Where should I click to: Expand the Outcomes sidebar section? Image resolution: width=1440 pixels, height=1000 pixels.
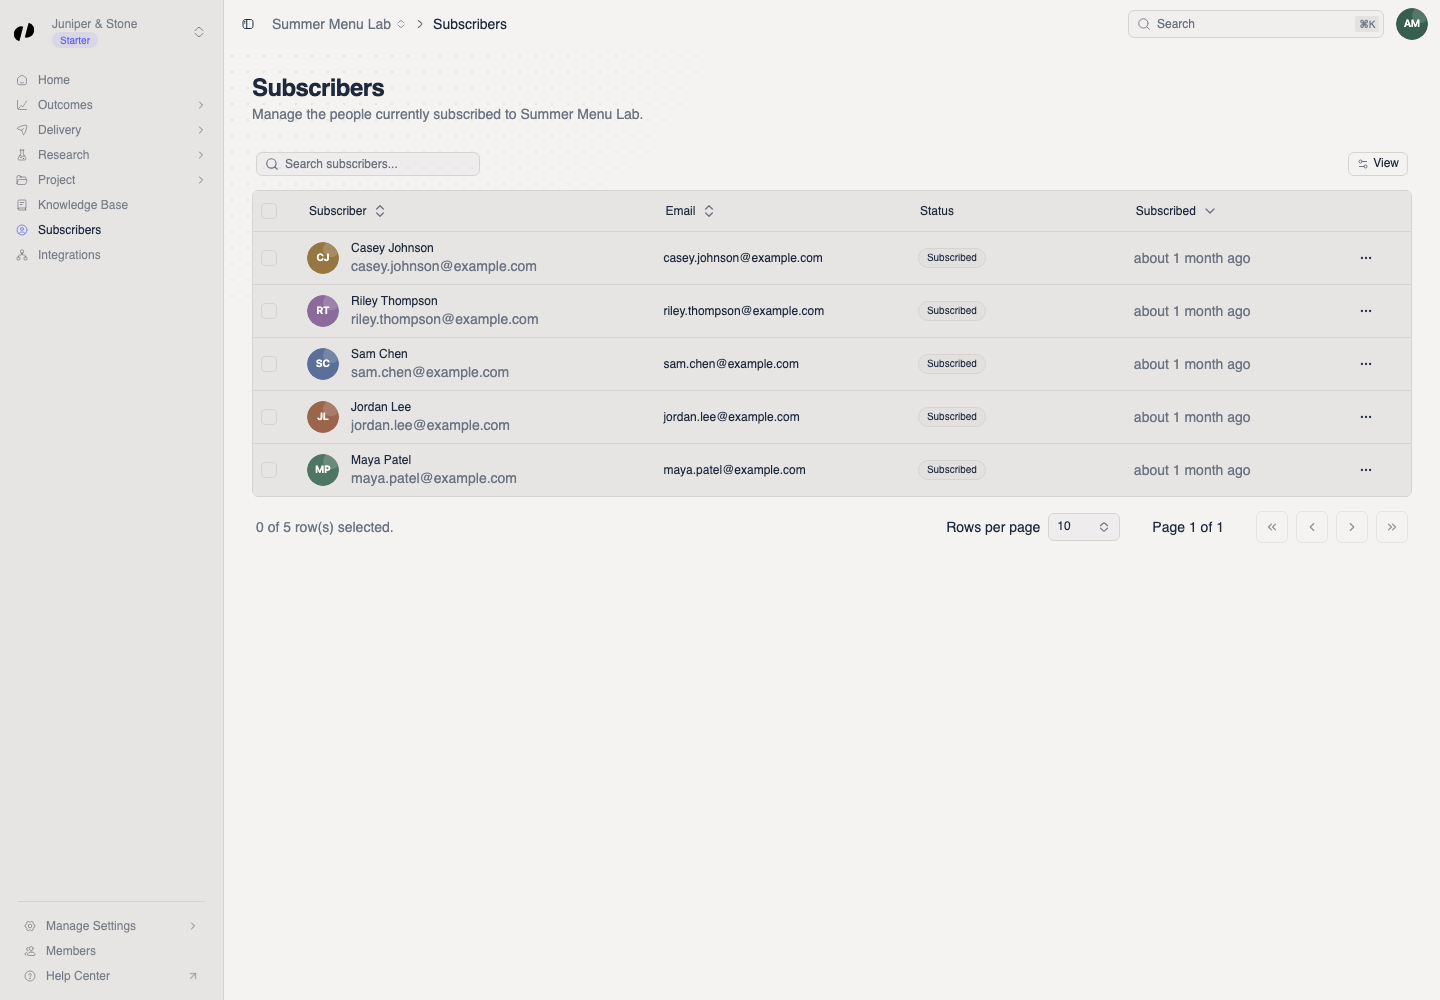click(111, 105)
